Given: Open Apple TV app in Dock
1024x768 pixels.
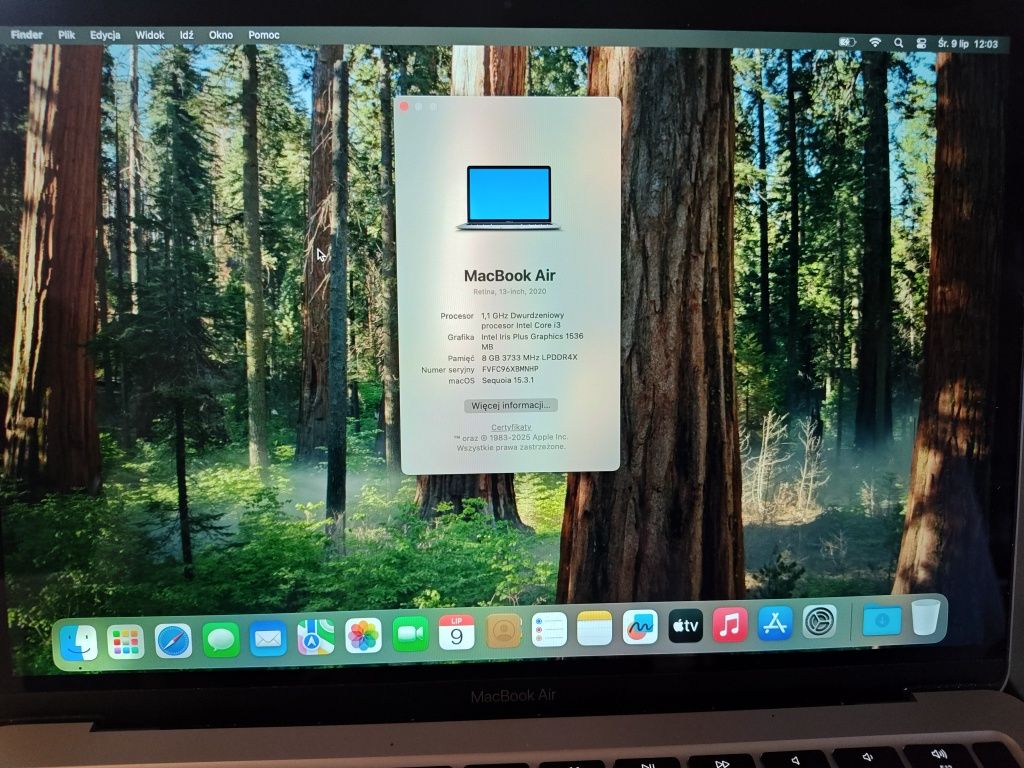Looking at the screenshot, I should [x=685, y=626].
